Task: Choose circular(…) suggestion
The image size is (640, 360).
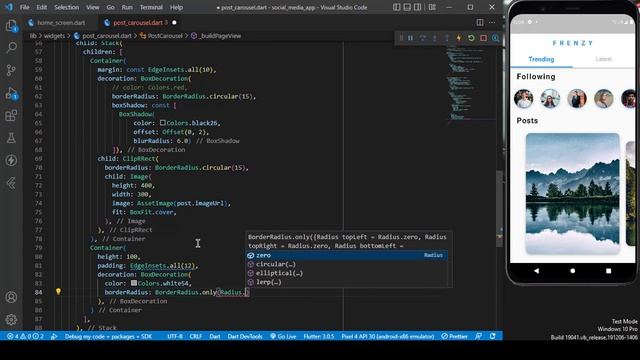Action: coord(347,264)
